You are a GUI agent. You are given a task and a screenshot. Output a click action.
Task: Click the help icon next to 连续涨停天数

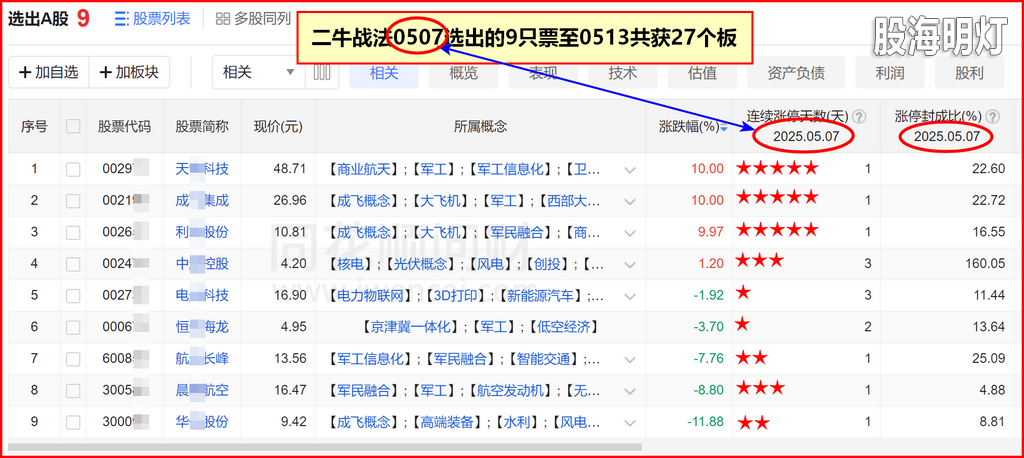coord(858,116)
